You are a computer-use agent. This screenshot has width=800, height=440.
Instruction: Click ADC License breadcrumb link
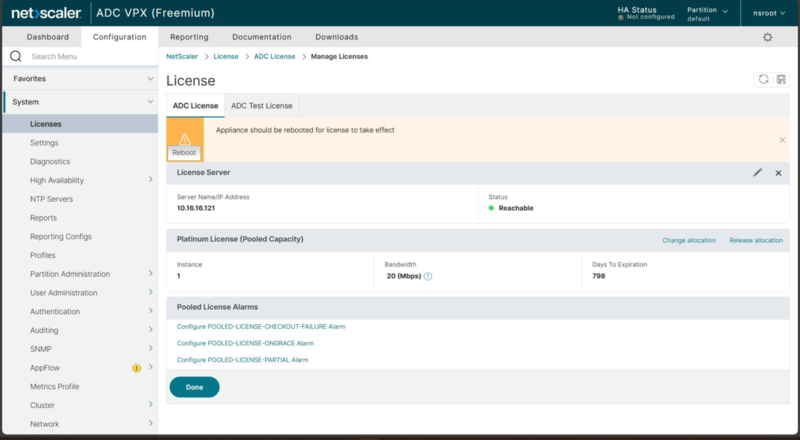(x=274, y=57)
